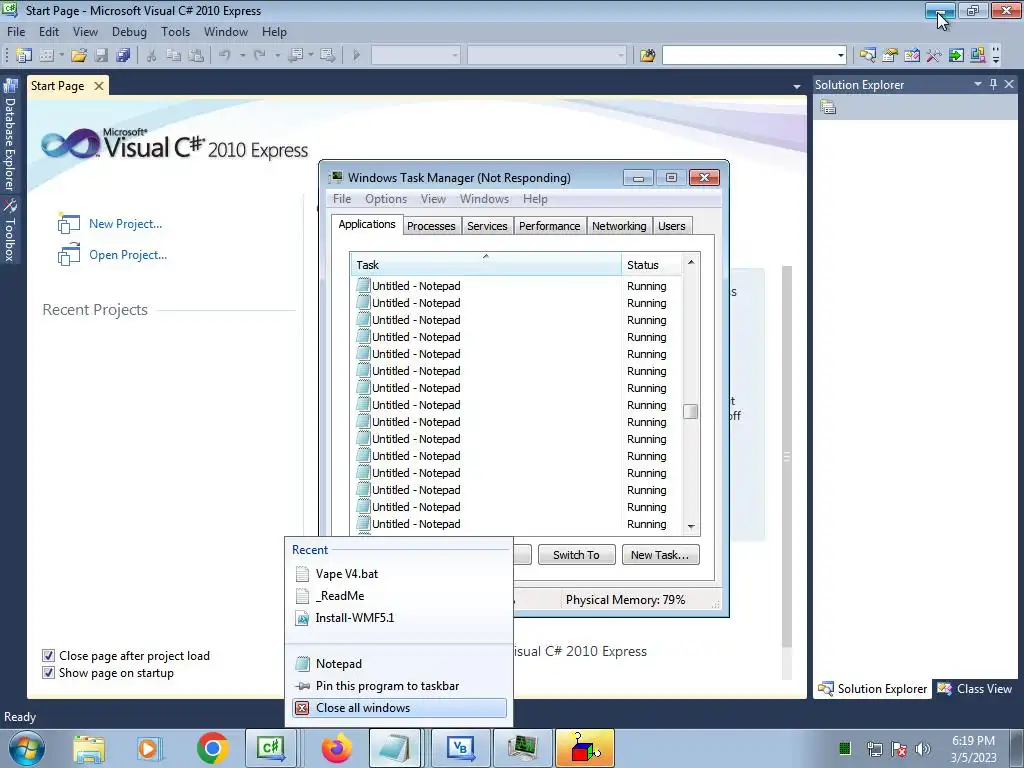Click the New Project... link

[x=125, y=223]
